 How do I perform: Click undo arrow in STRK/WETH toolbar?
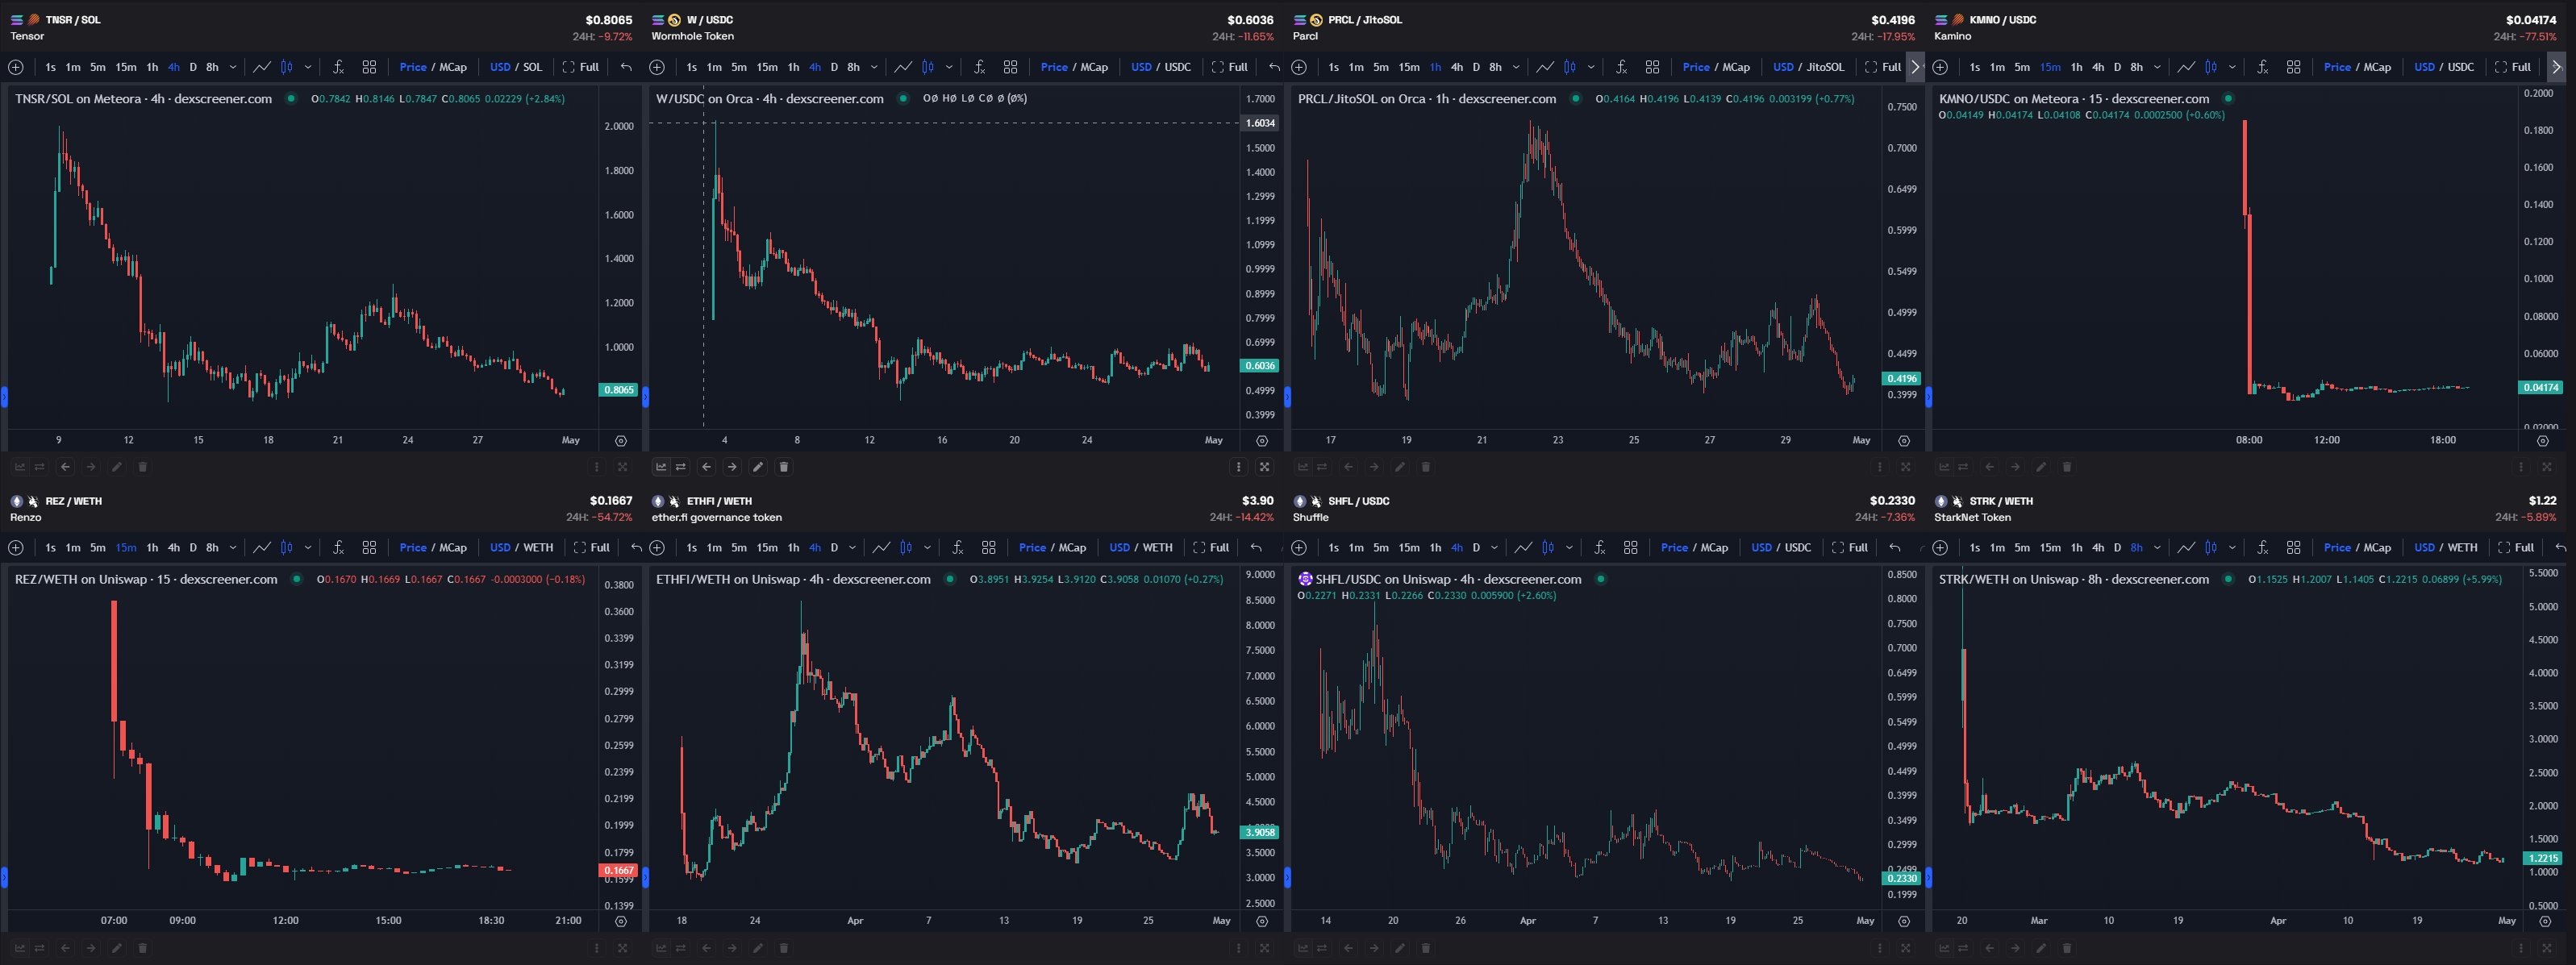(2561, 548)
